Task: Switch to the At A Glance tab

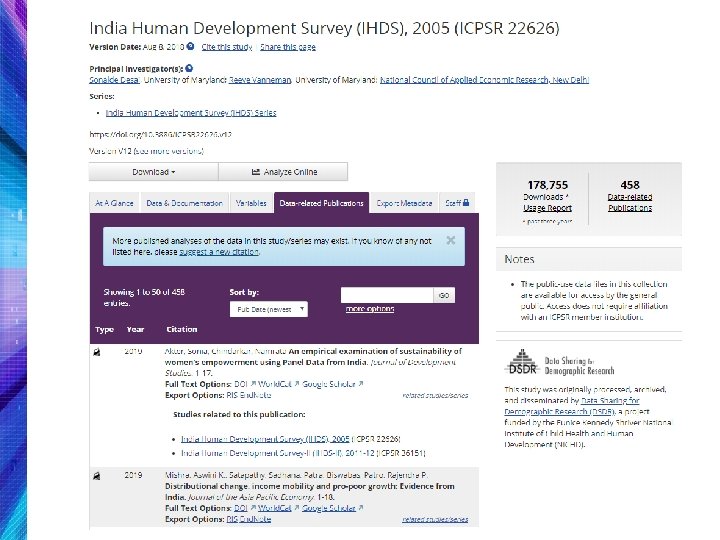Action: 114,203
